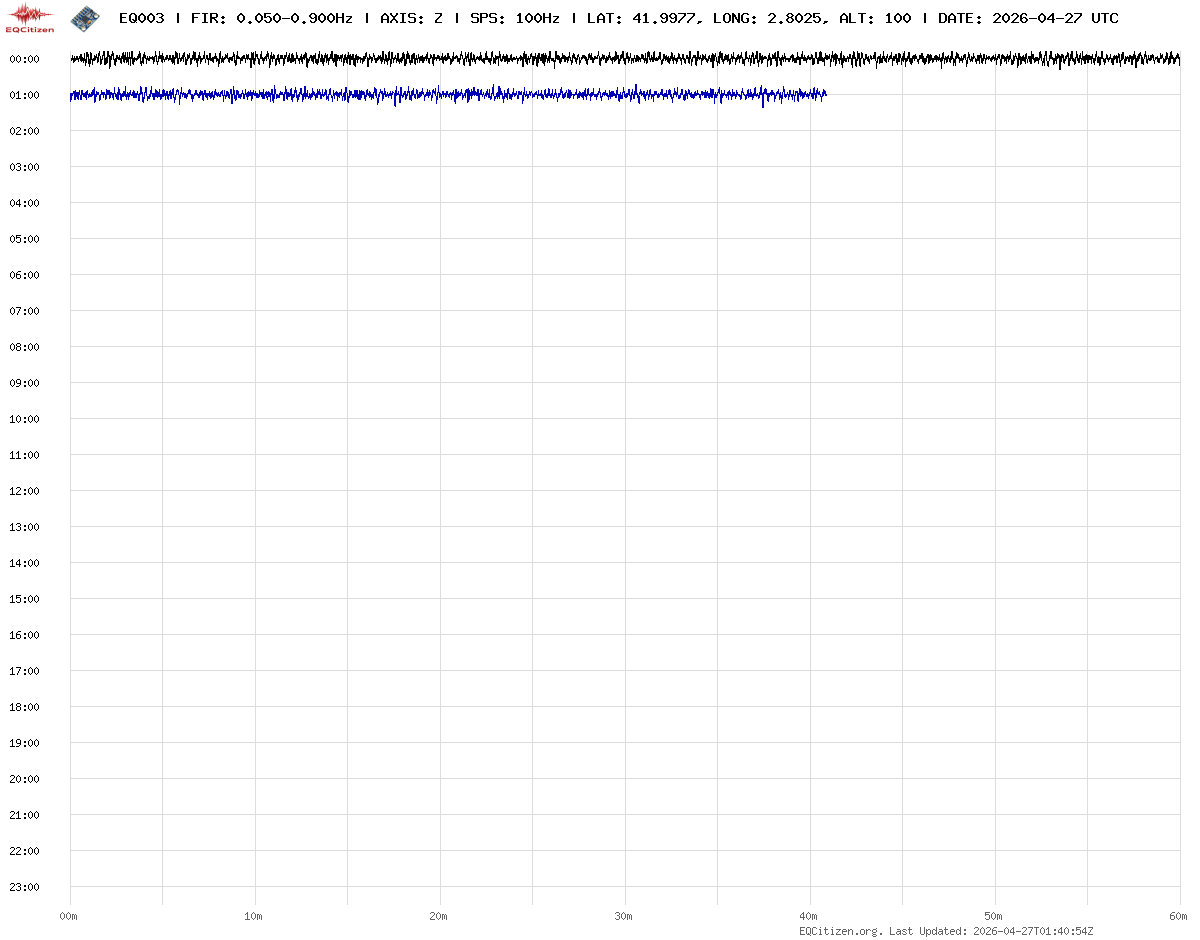Select the 01:00 hour row label
This screenshot has width=1200, height=940.
click(x=24, y=95)
